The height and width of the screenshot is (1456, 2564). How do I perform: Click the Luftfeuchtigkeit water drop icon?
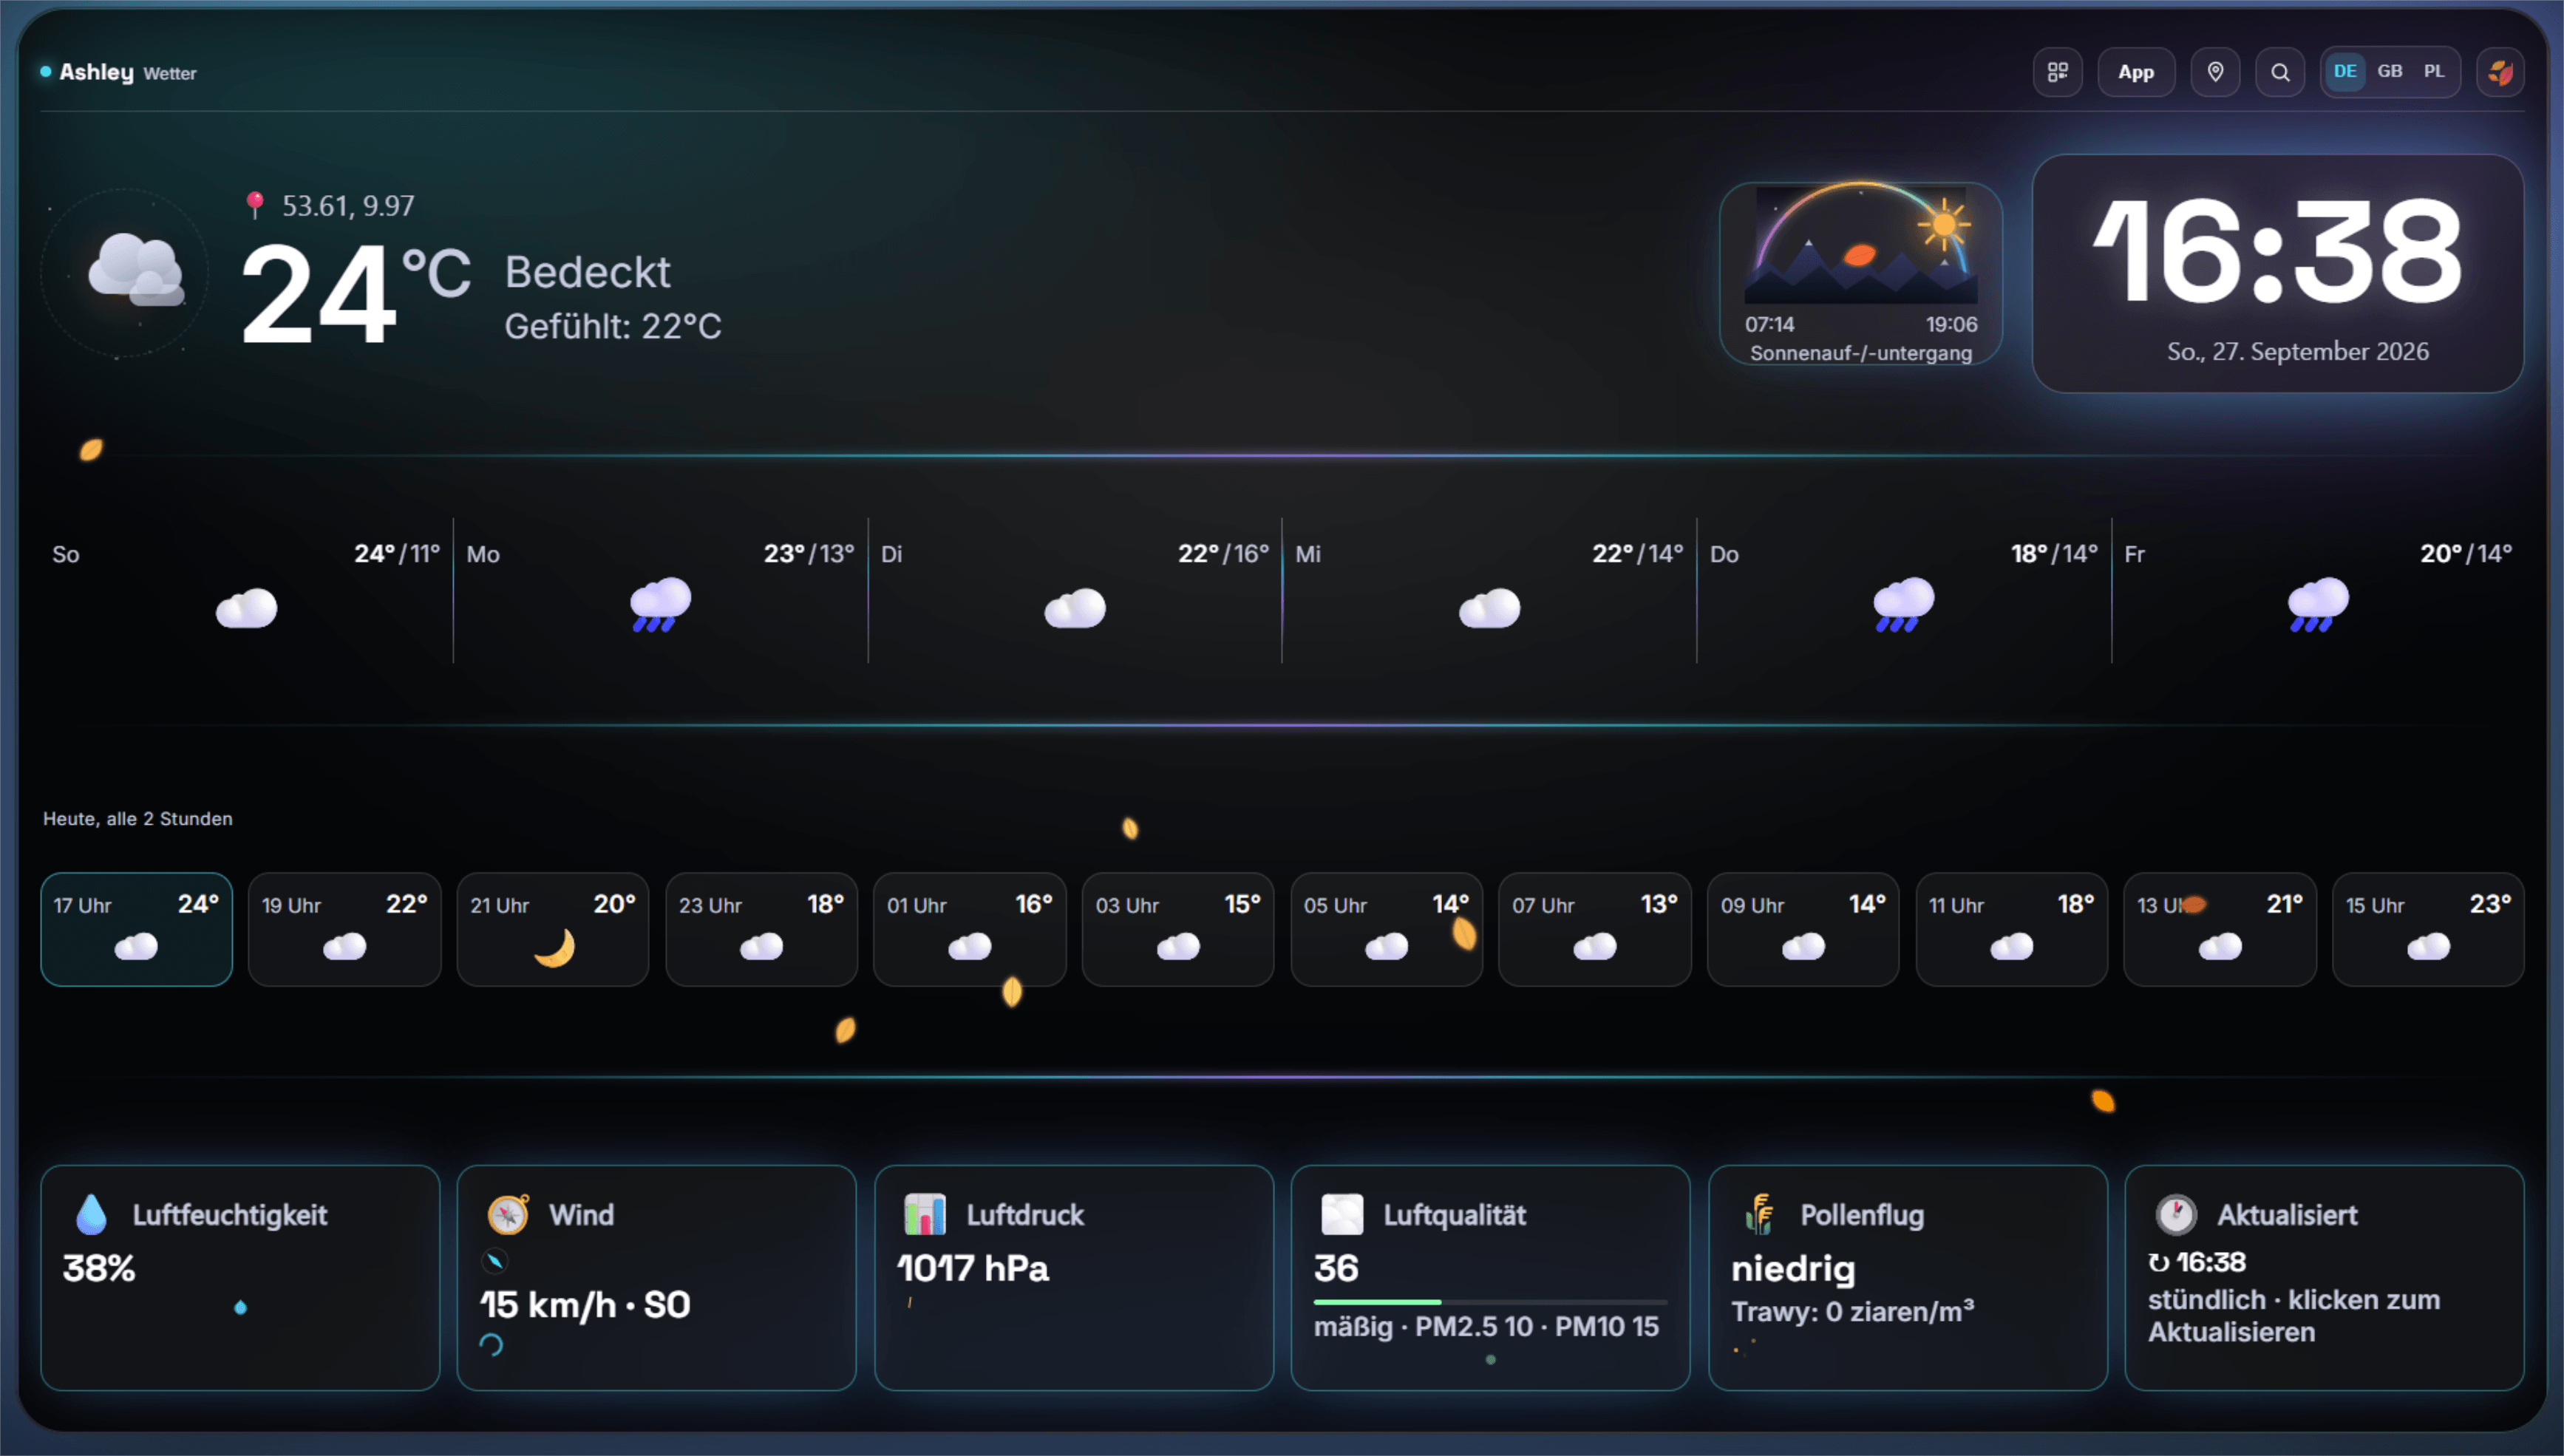click(91, 1214)
